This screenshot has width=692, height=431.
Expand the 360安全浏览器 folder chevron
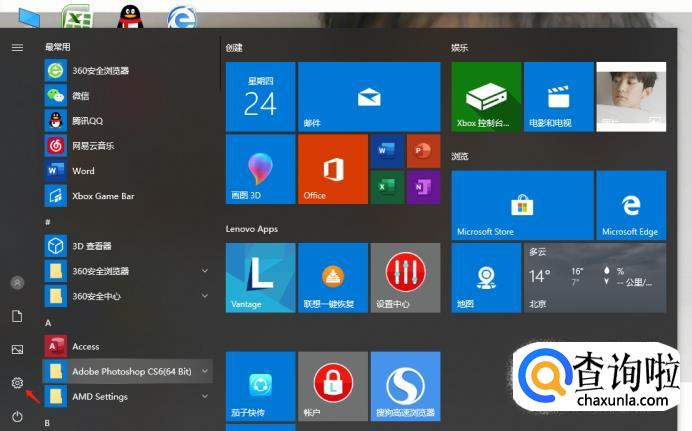coord(205,270)
